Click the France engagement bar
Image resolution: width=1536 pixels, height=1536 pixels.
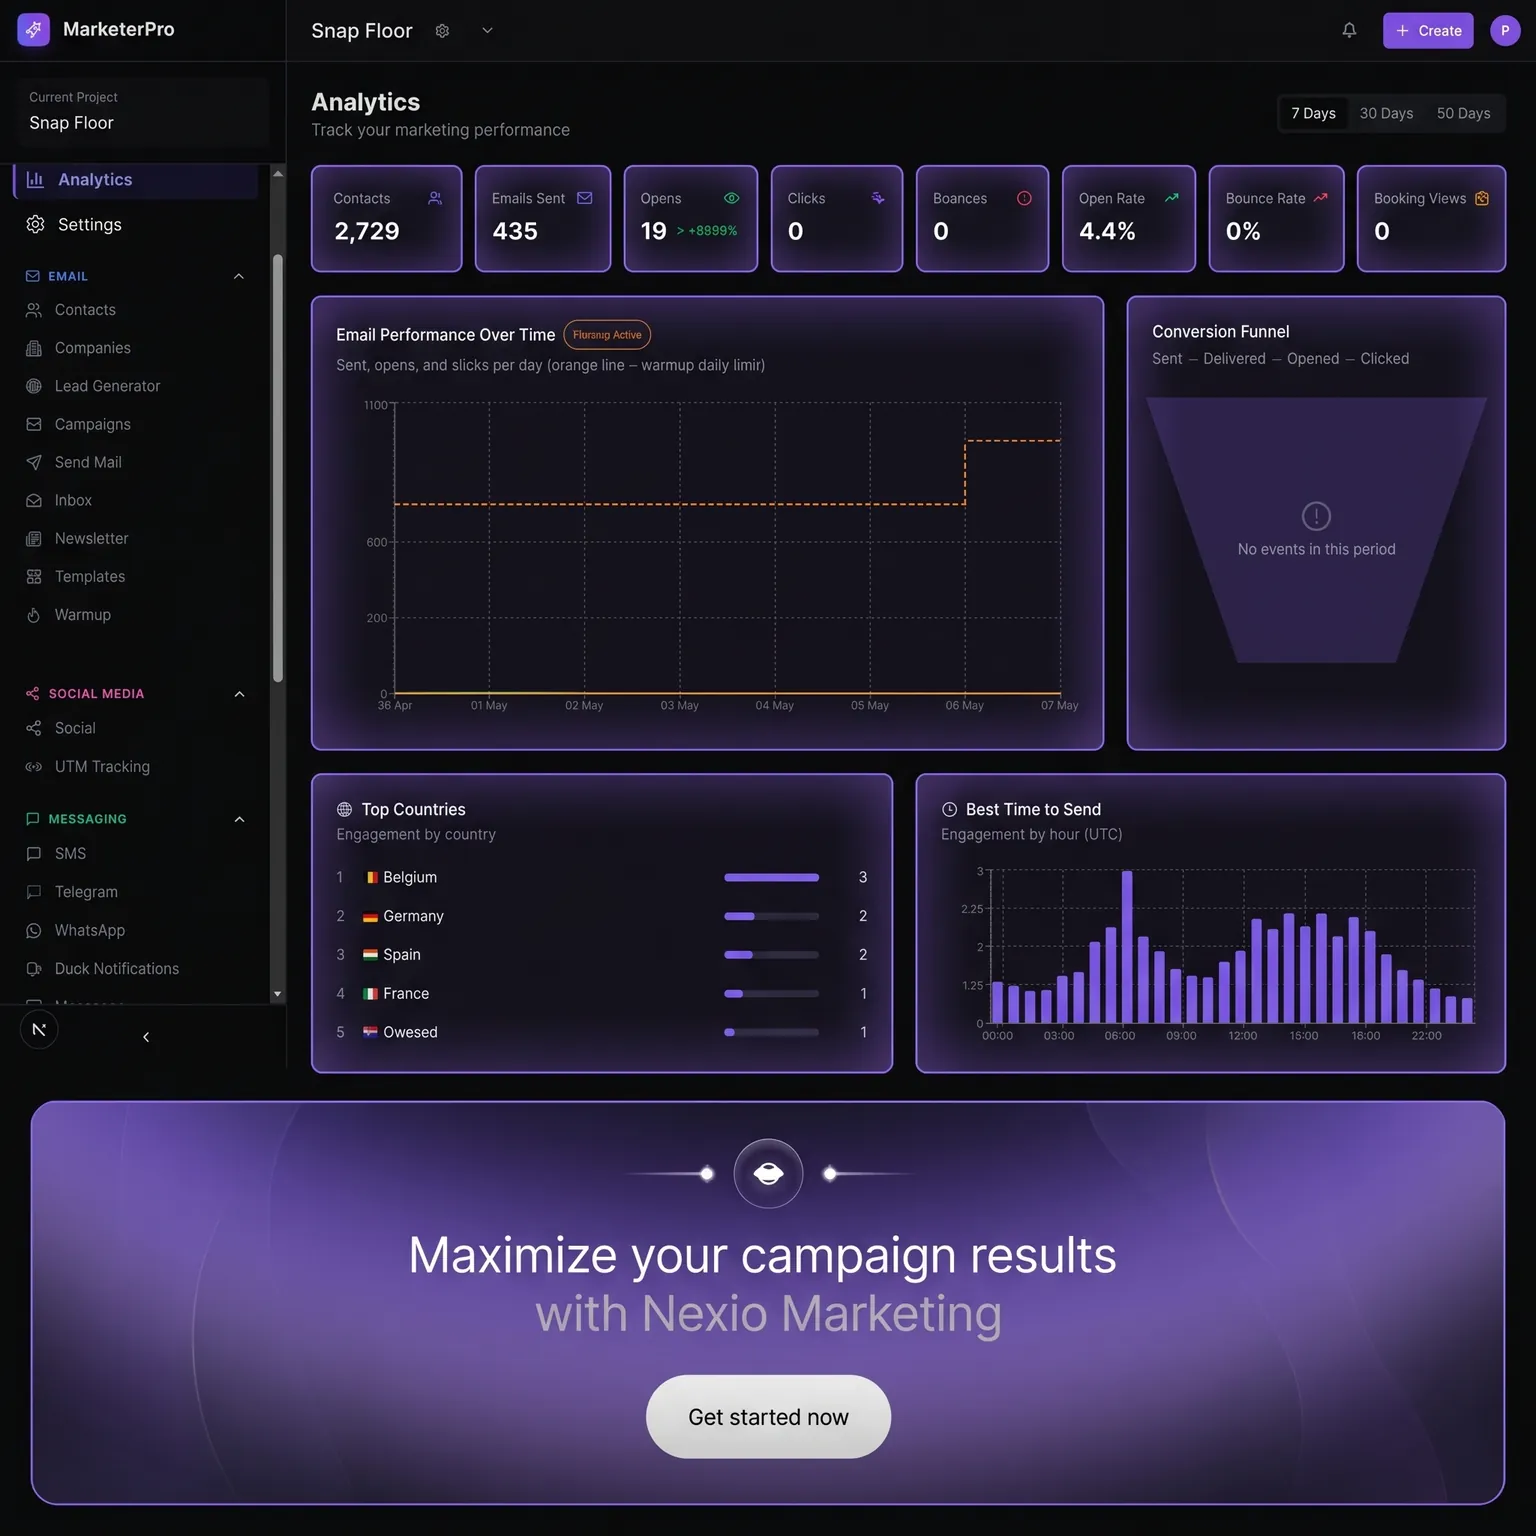pos(771,993)
